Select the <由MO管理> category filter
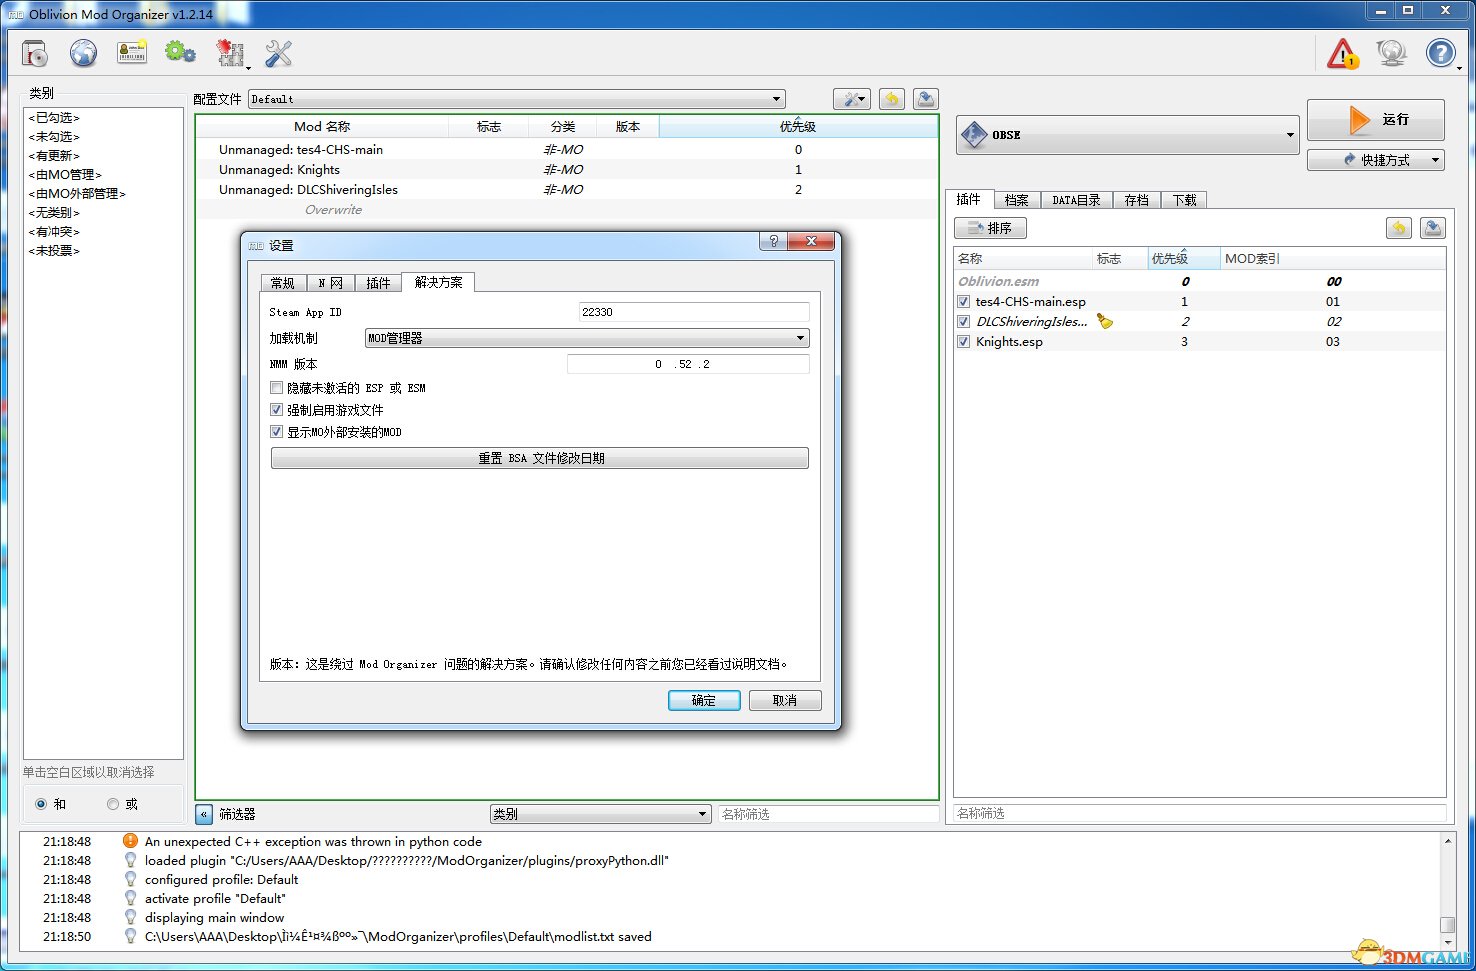The image size is (1476, 971). point(65,175)
